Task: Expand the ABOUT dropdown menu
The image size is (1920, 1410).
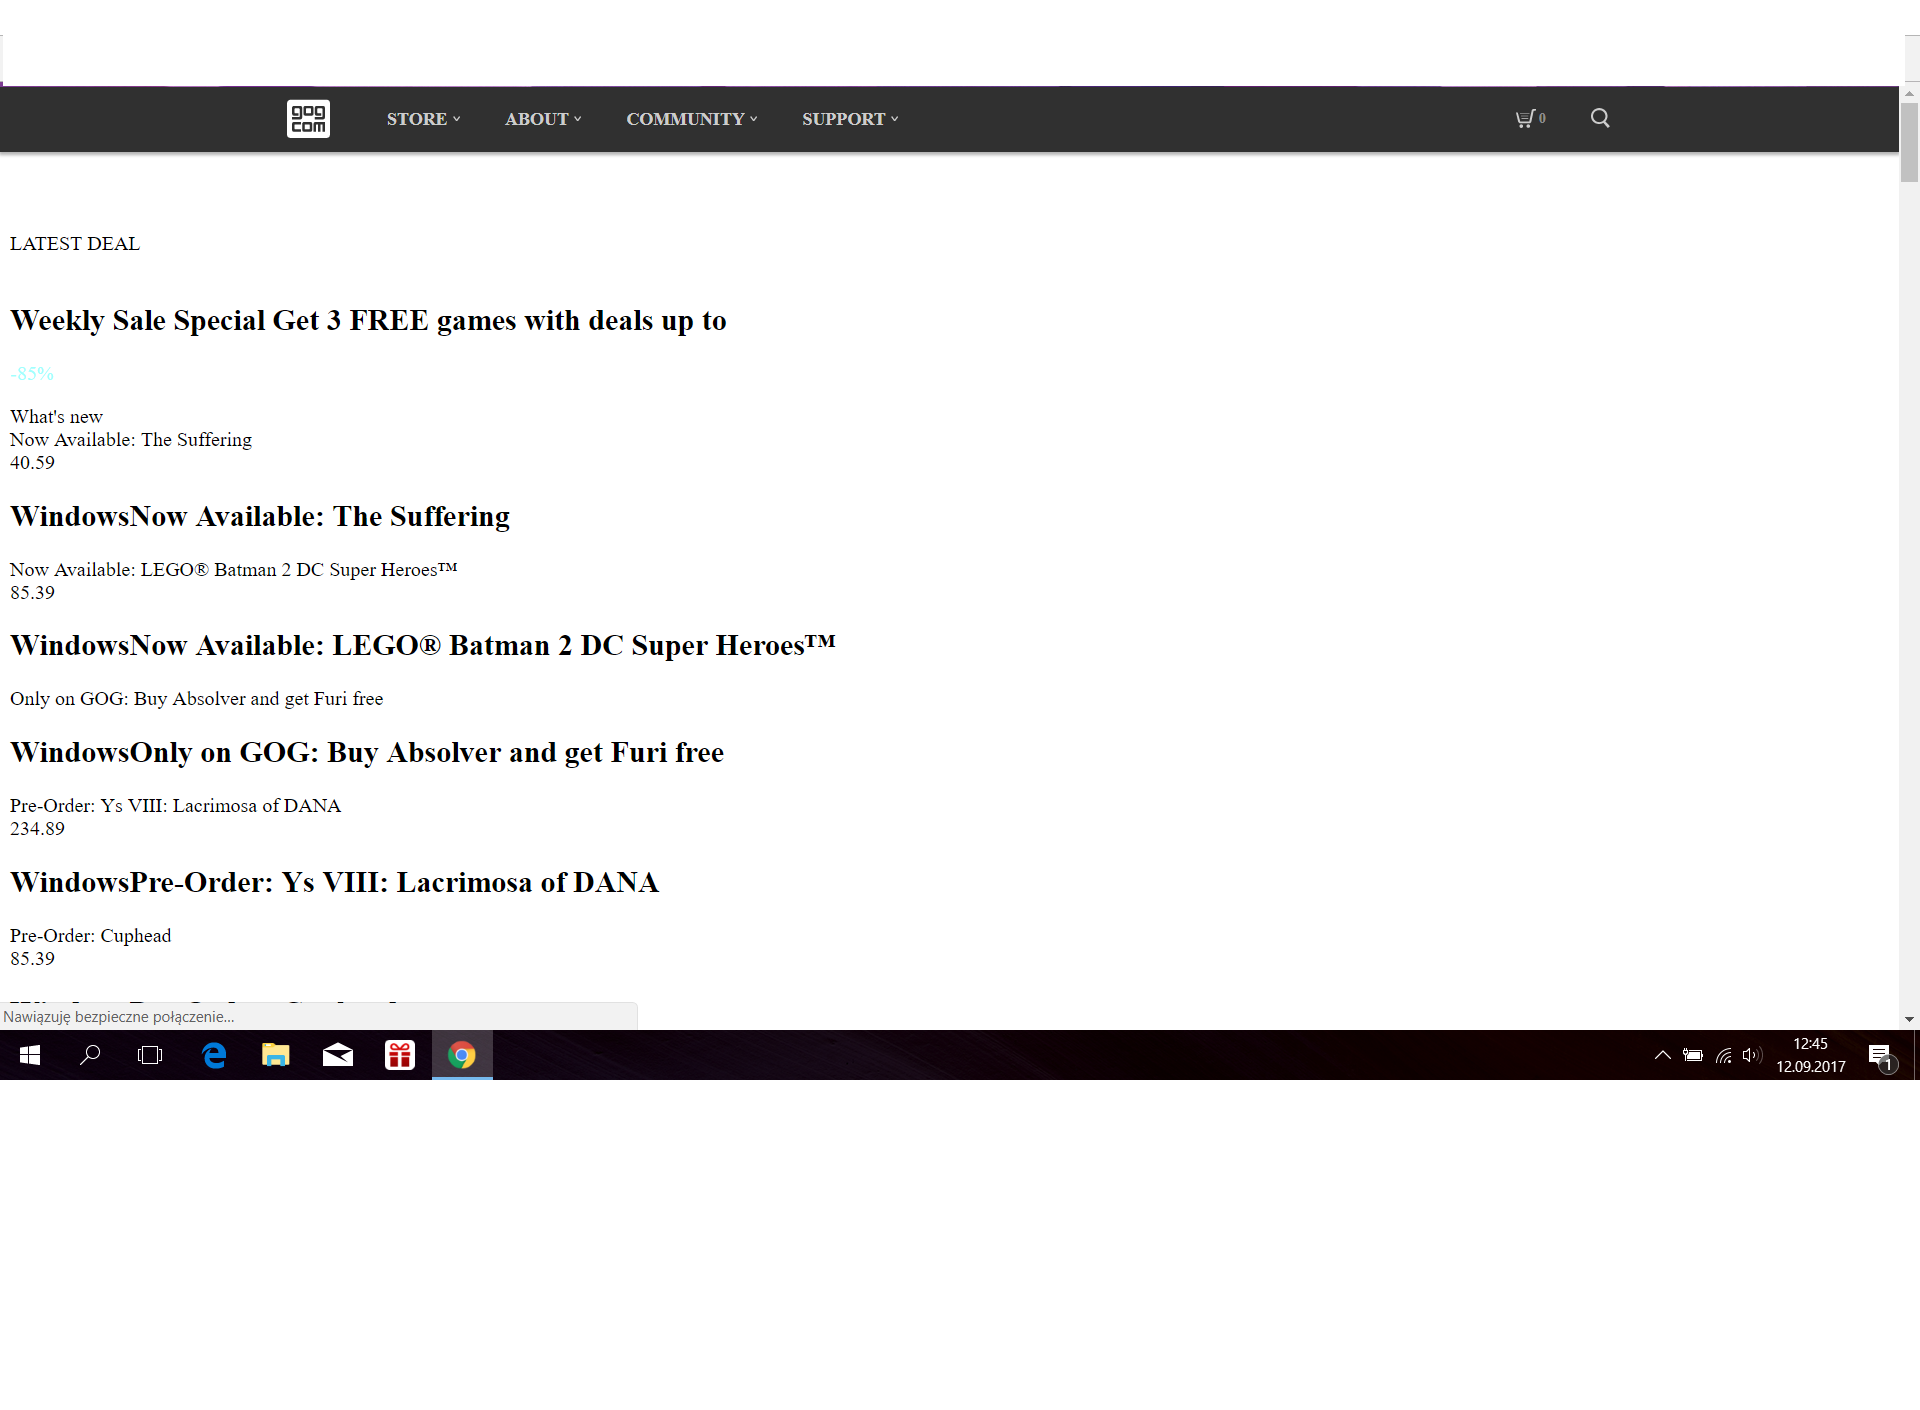Action: point(543,119)
